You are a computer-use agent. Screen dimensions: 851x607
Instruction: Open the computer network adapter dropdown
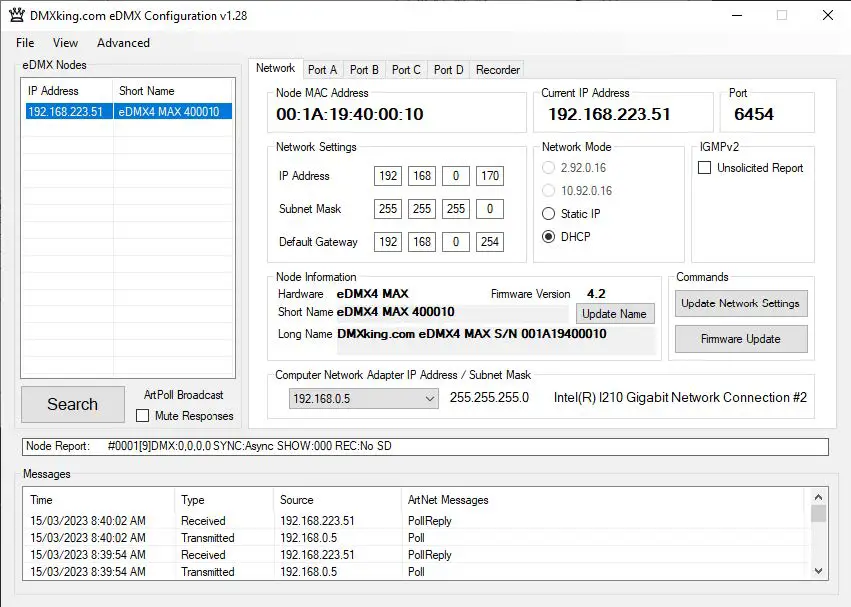(x=430, y=398)
